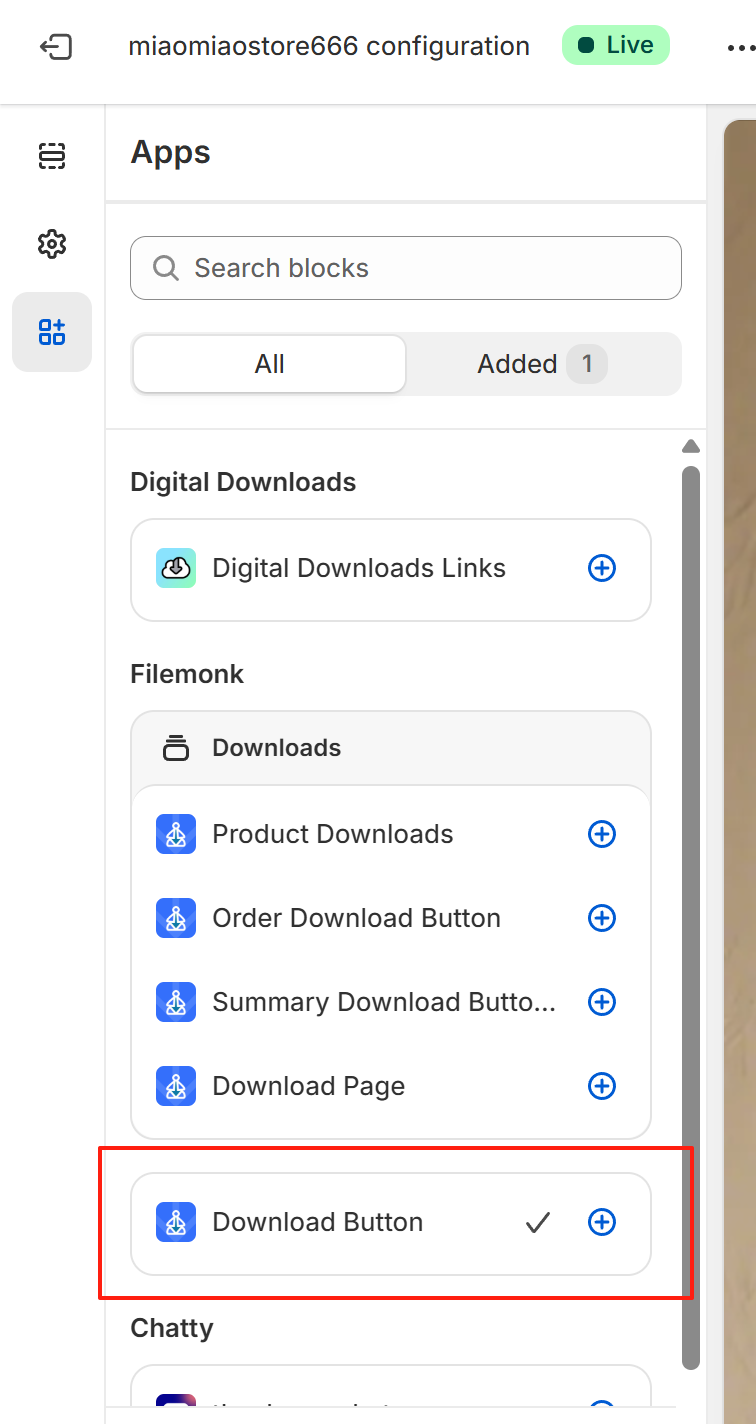Select Order Download Button label

pos(357,918)
